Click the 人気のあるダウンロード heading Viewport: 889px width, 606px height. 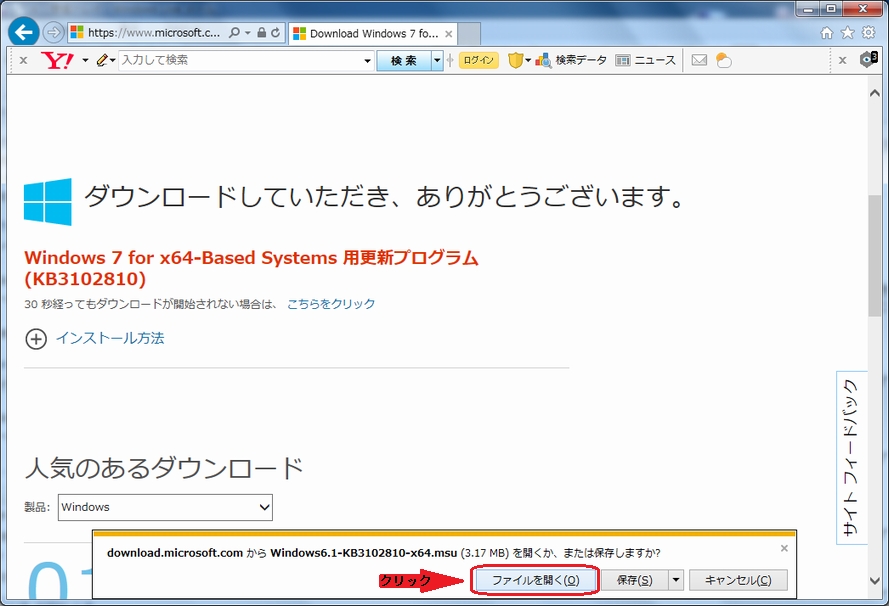[x=164, y=468]
